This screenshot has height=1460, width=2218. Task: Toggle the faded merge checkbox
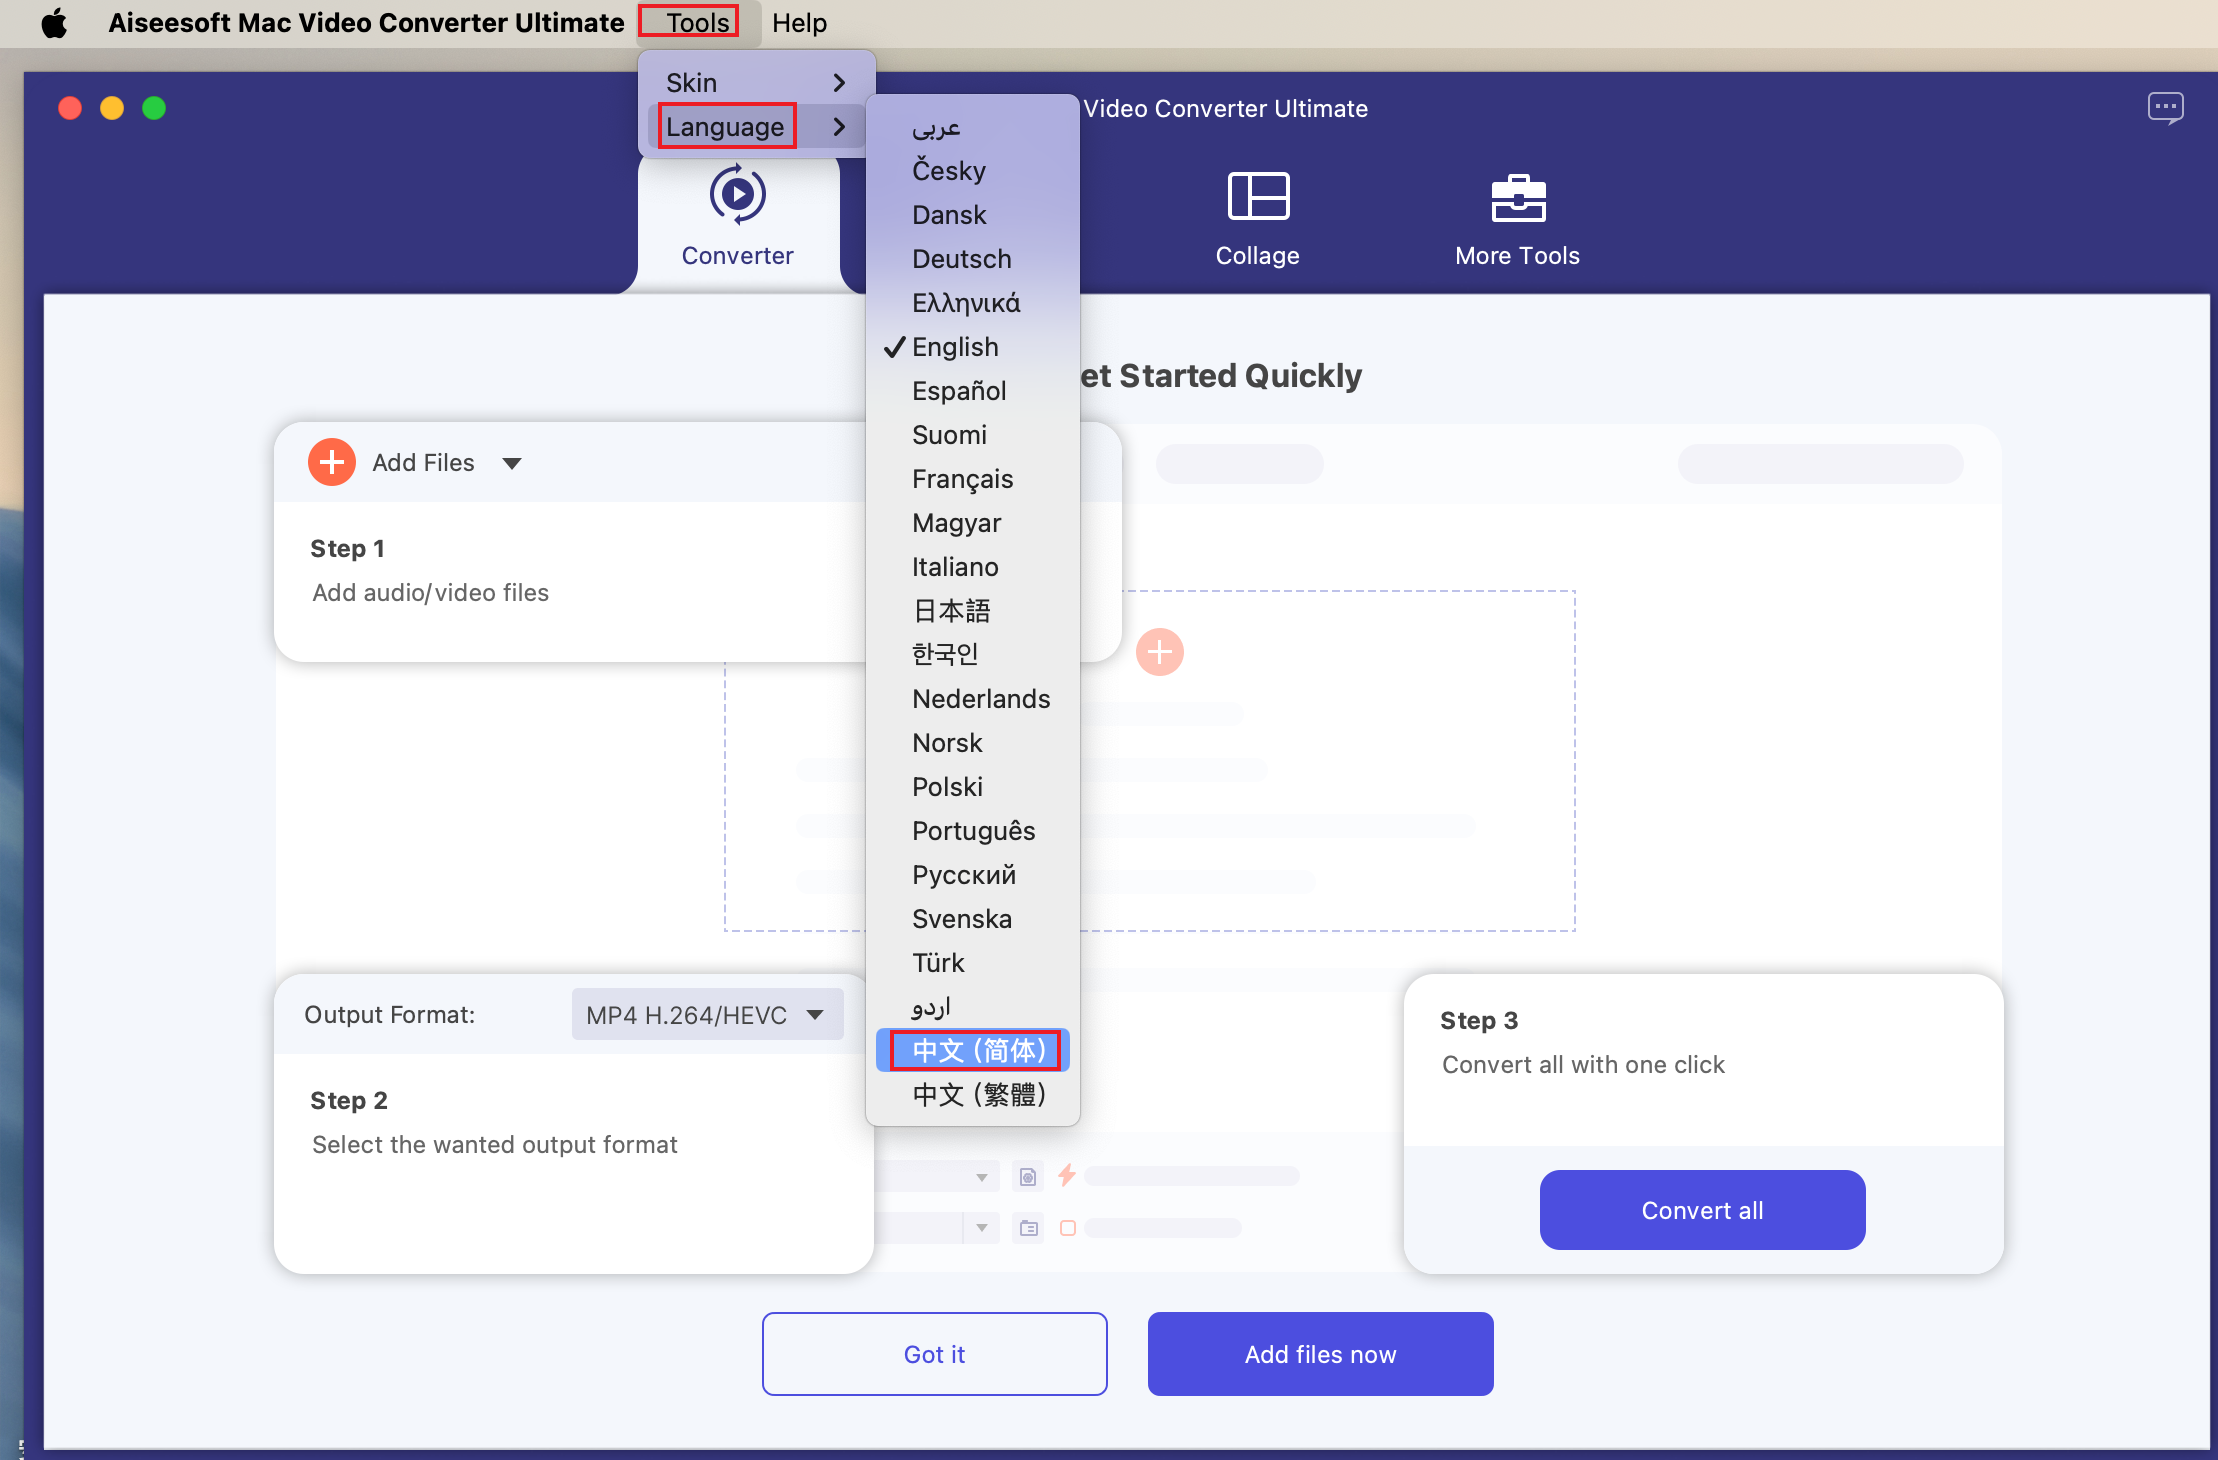click(x=1067, y=1227)
